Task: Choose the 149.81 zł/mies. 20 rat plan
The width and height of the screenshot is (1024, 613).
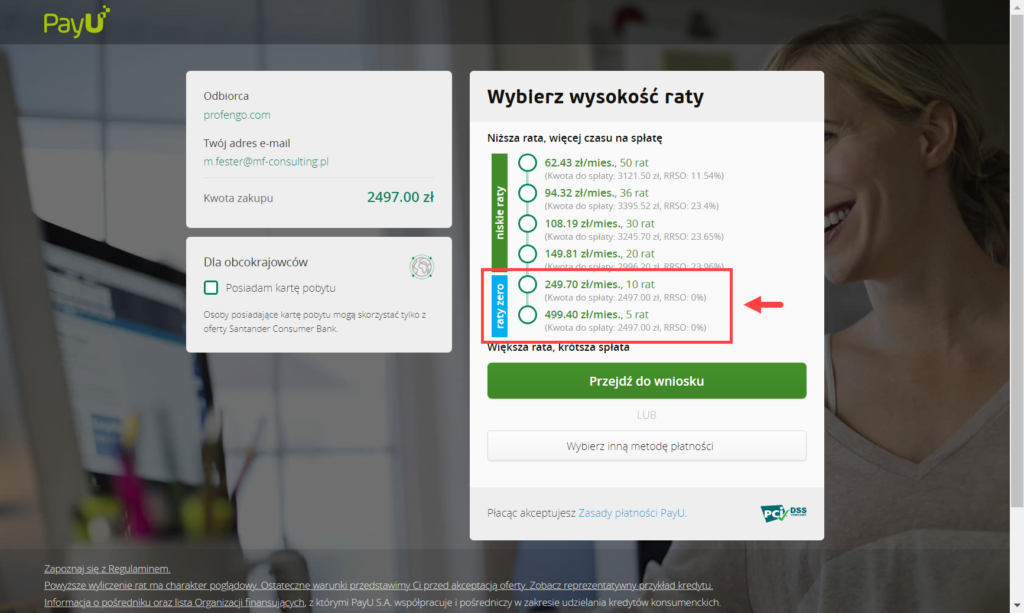Action: tap(528, 254)
